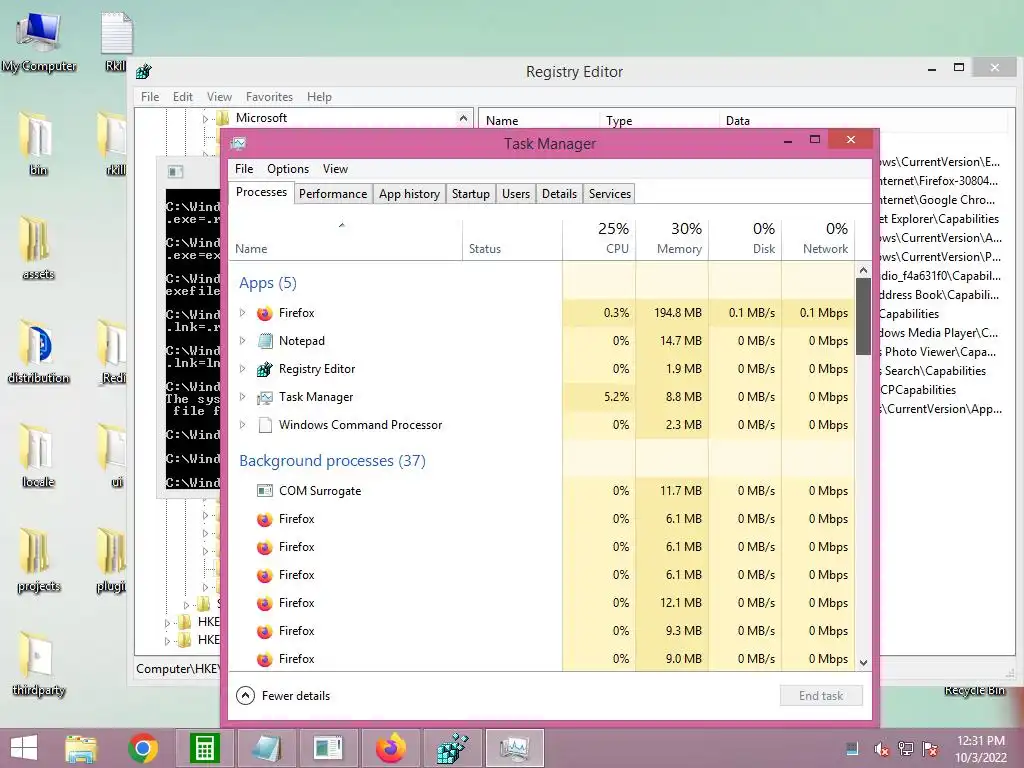Switch to the Performance tab
The width and height of the screenshot is (1024, 768).
[x=333, y=194]
